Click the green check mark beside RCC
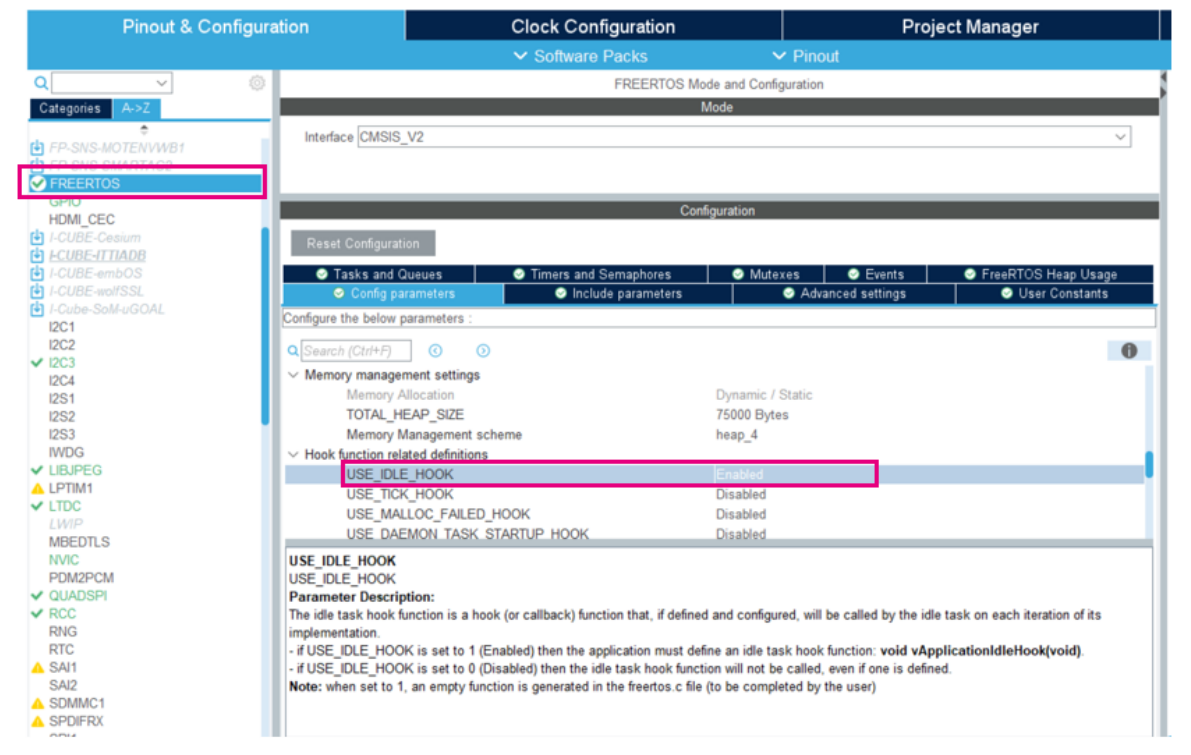 pyautogui.click(x=36, y=614)
